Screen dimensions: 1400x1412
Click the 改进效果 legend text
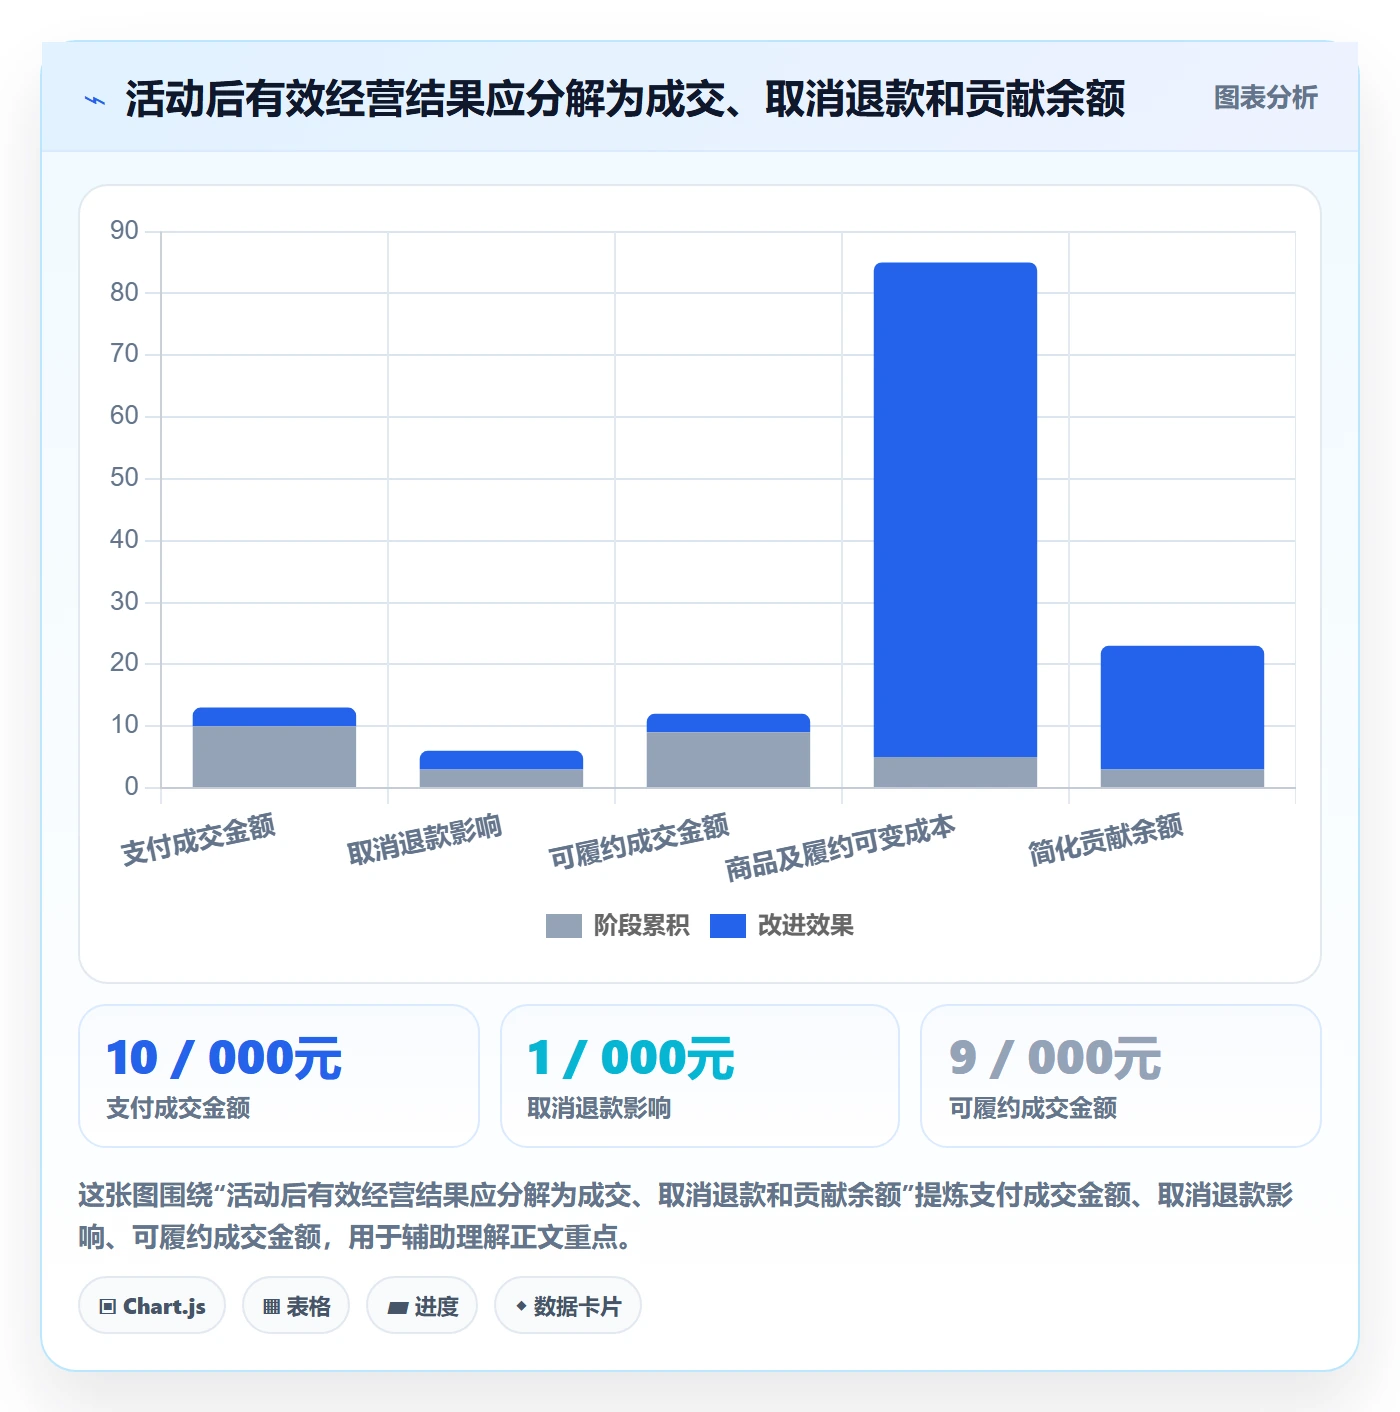805,926
